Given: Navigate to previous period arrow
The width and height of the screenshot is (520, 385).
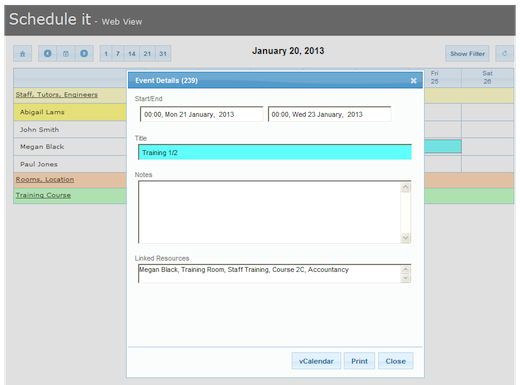Looking at the screenshot, I should (48, 53).
